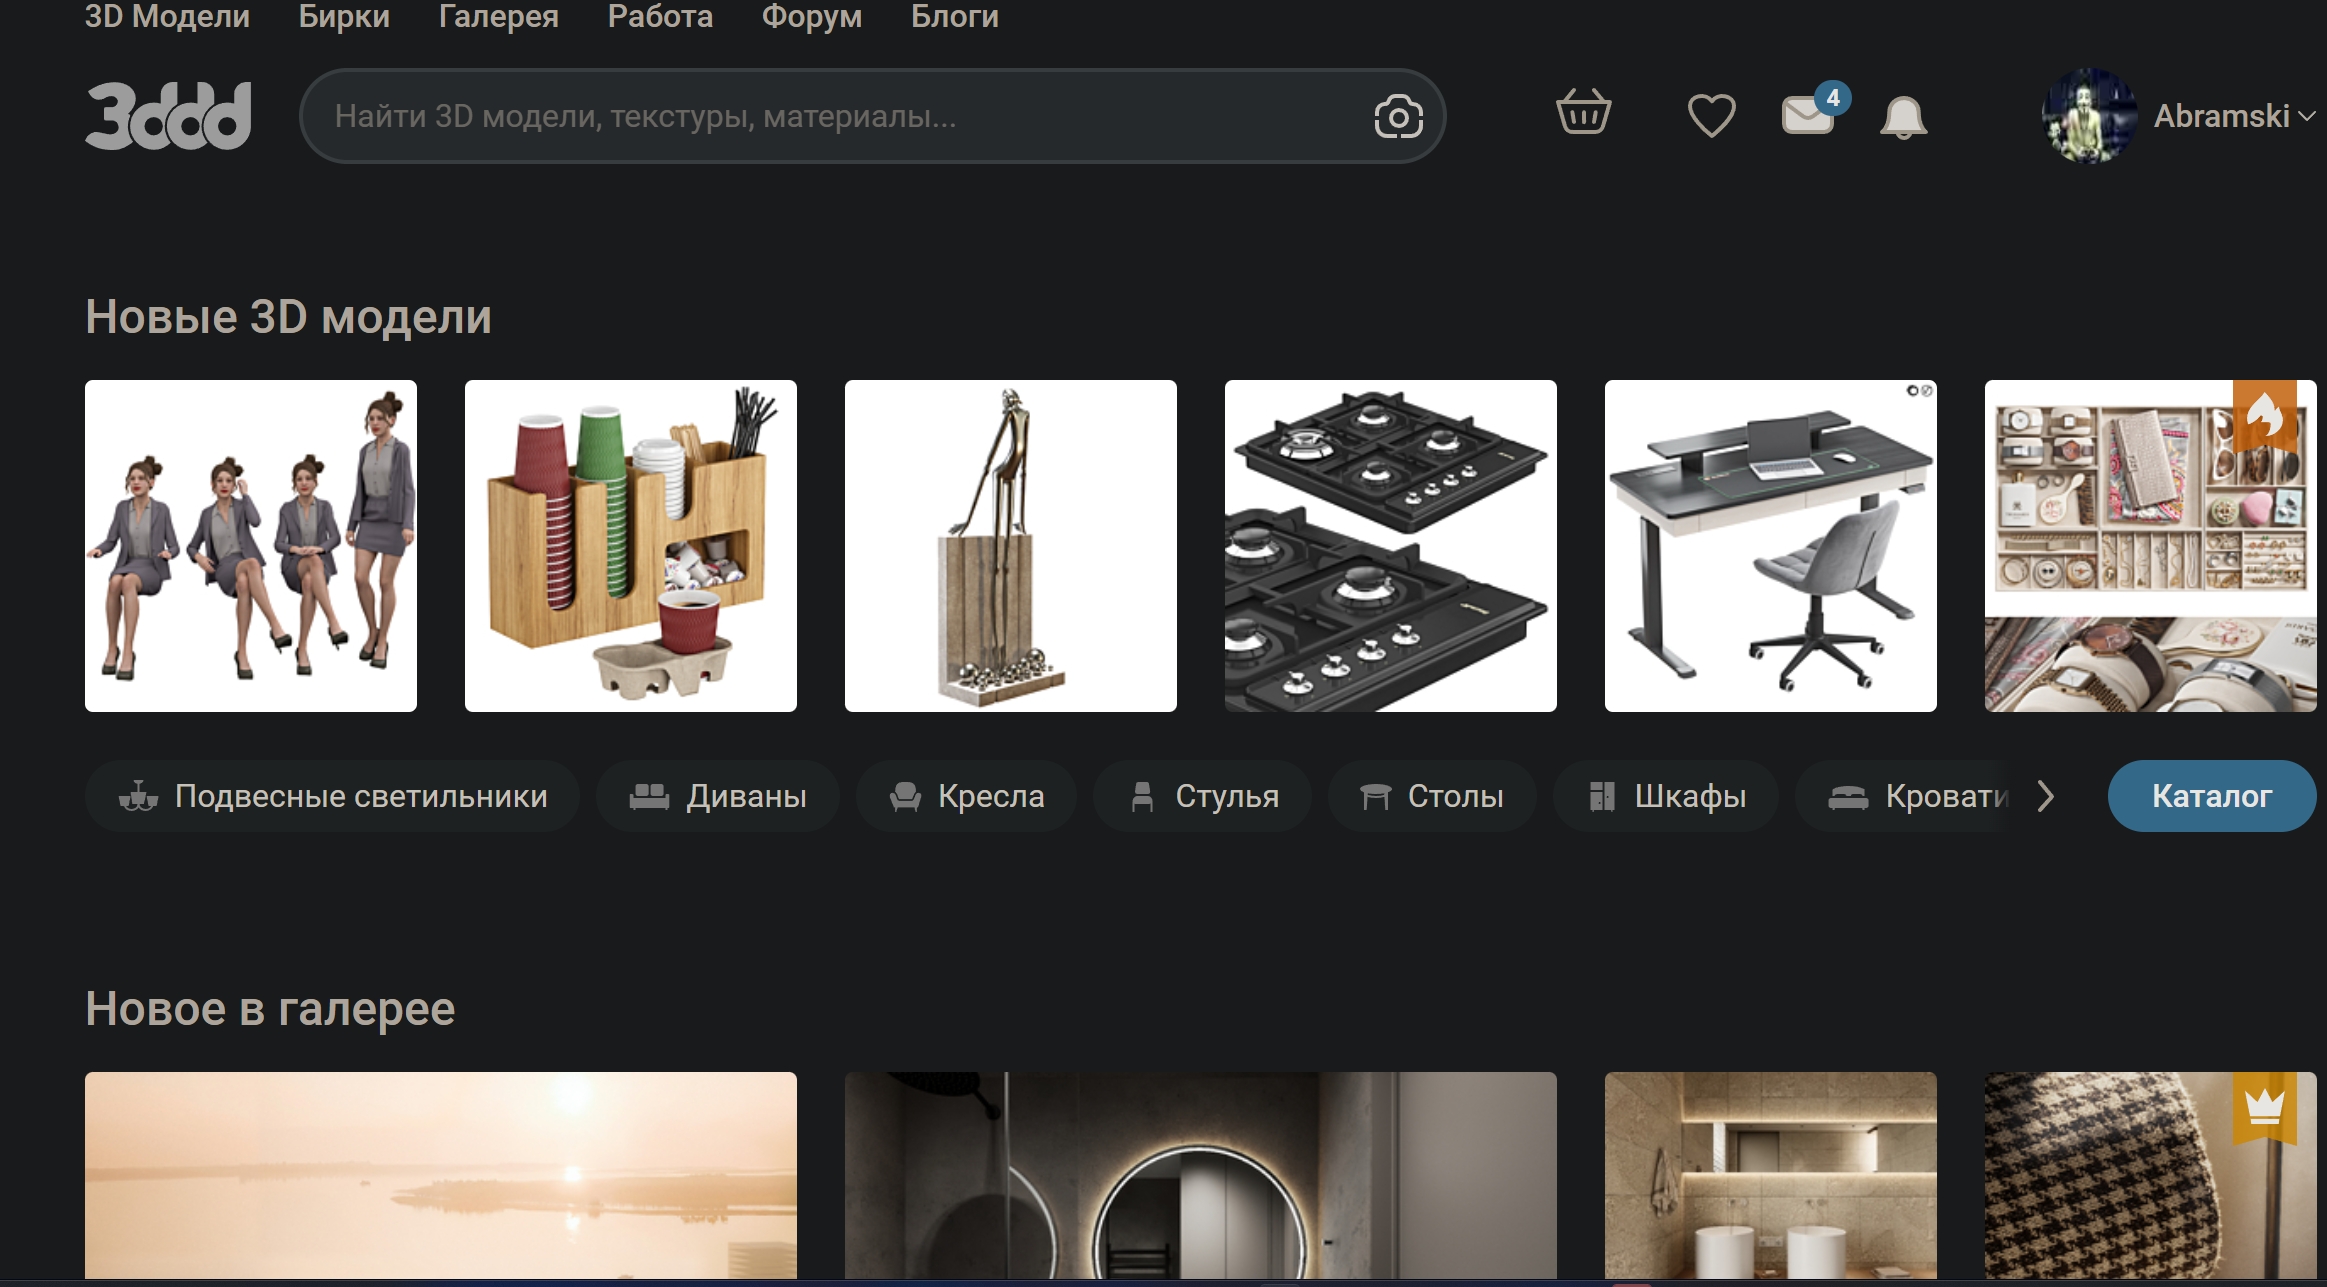Open messages envelope with badge
The width and height of the screenshot is (2327, 1287).
1810,112
